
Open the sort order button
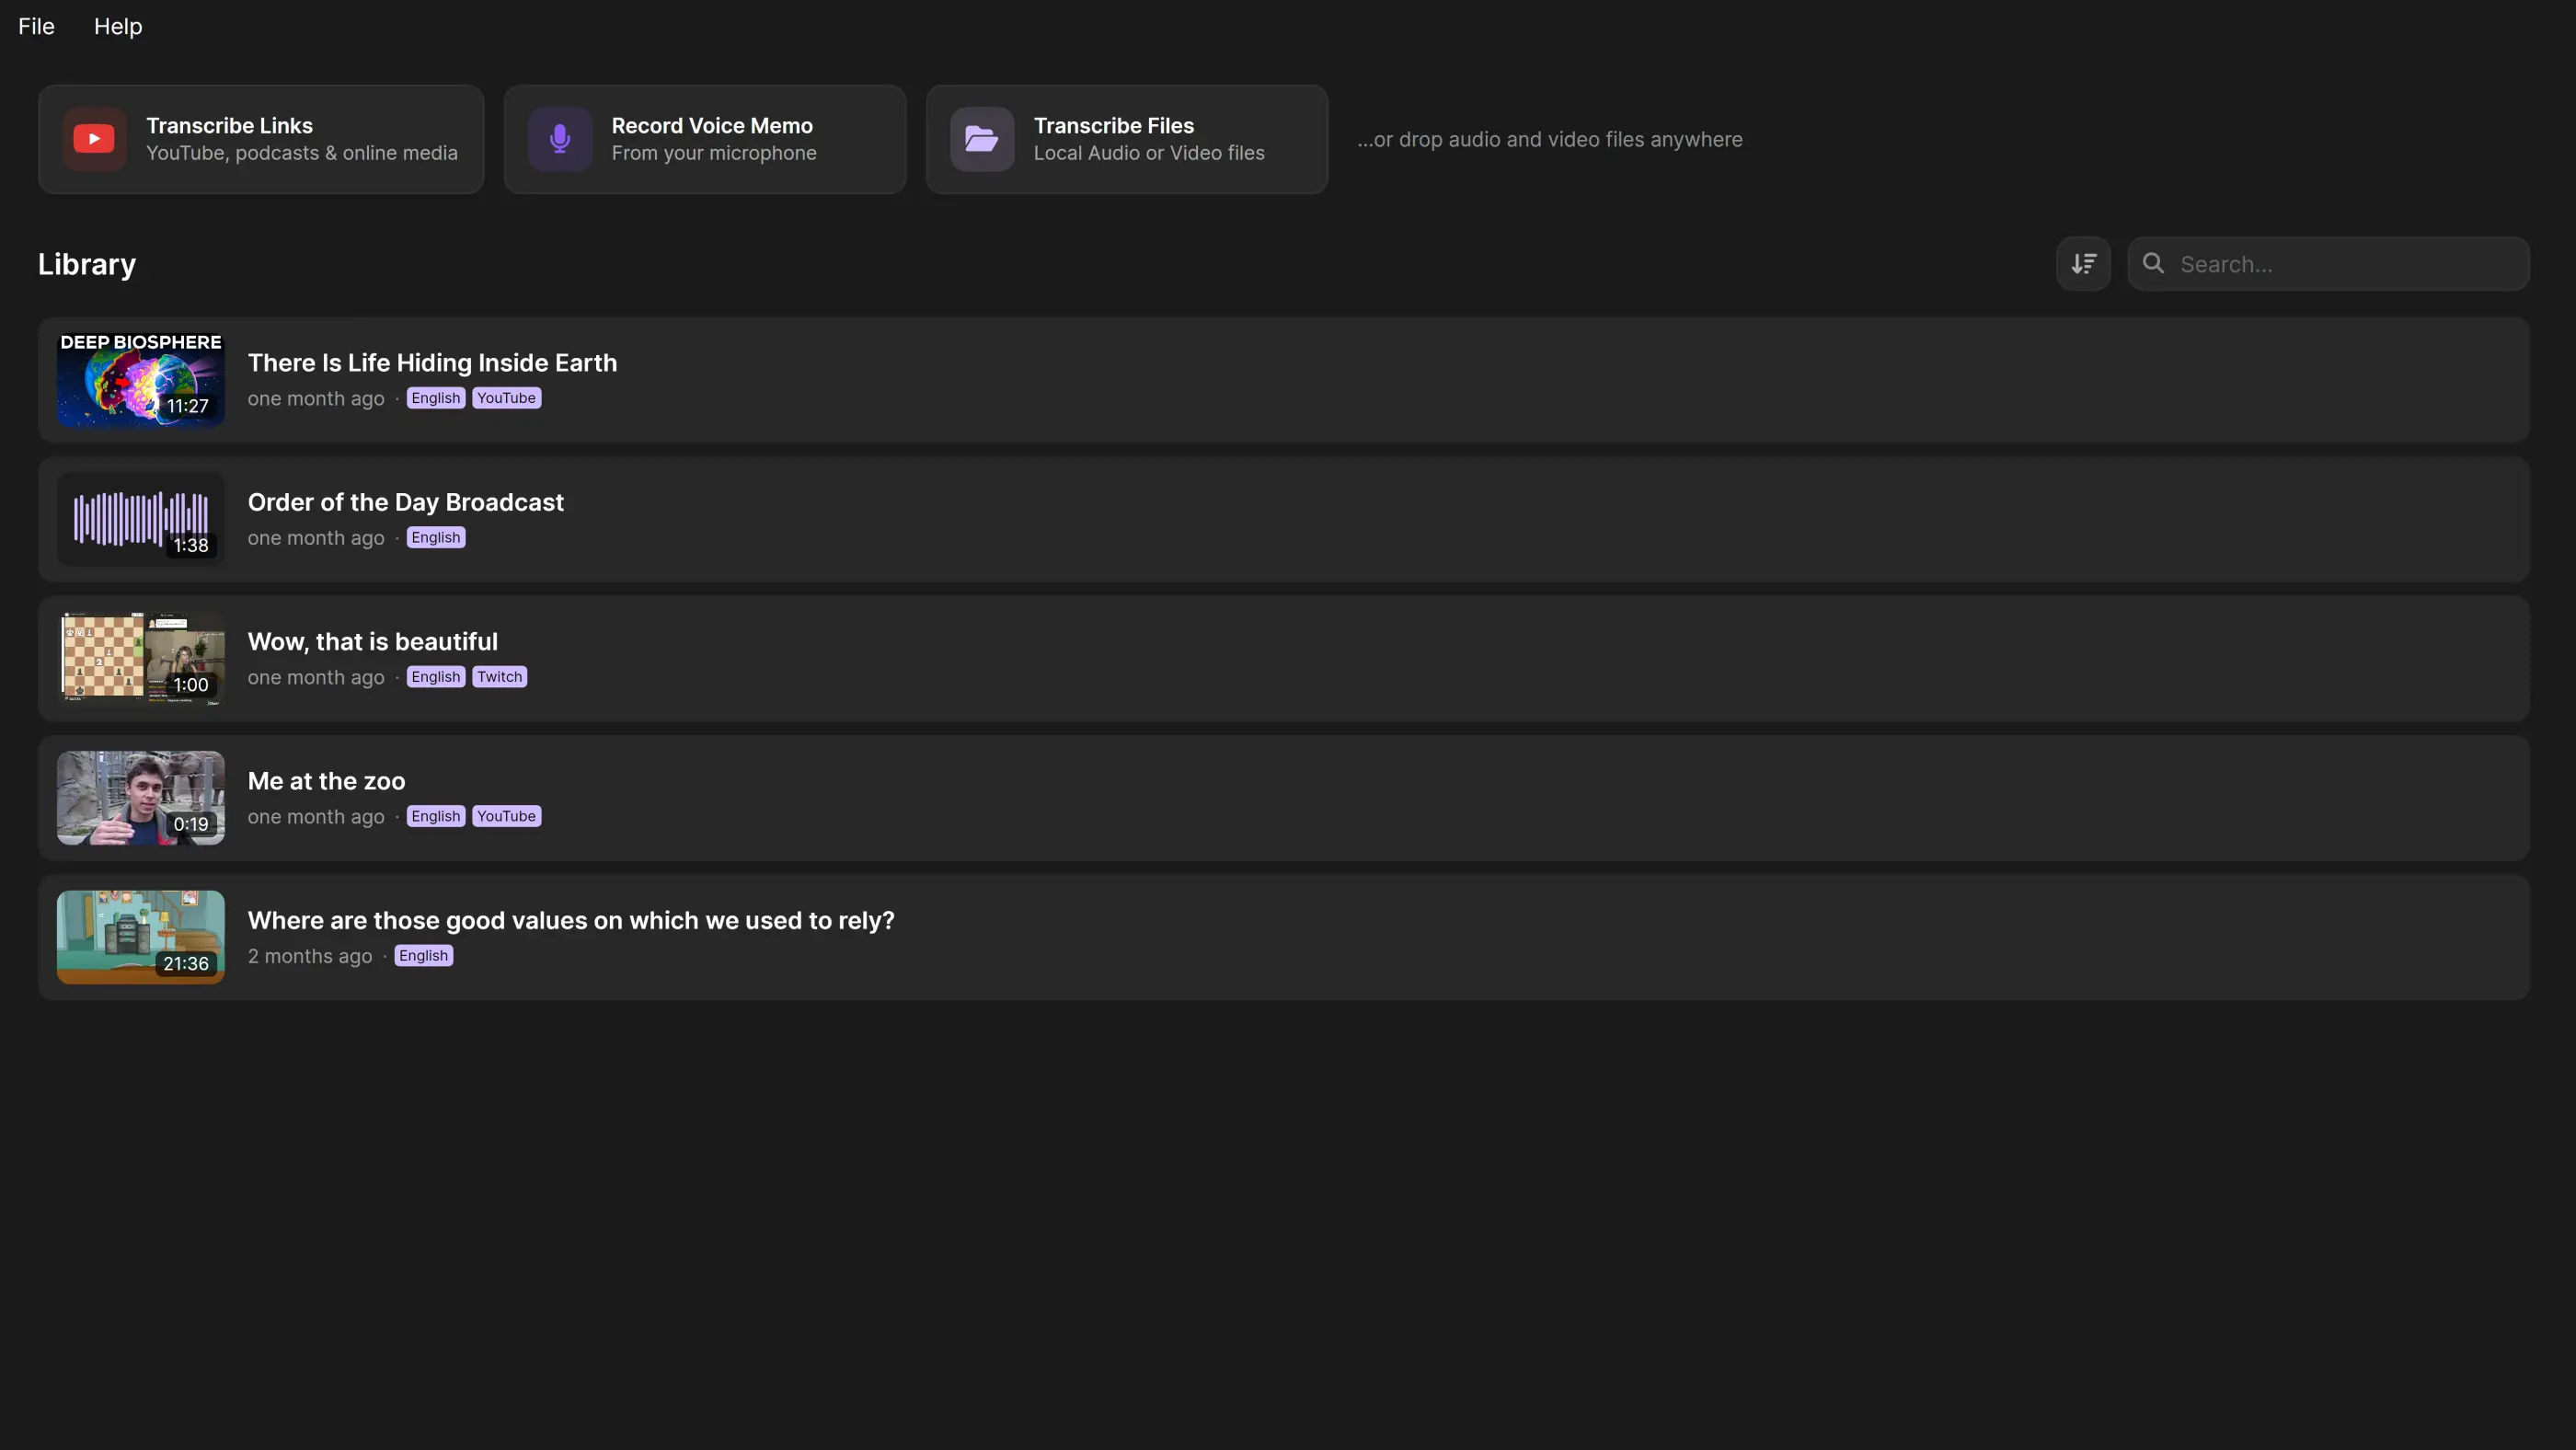2083,264
